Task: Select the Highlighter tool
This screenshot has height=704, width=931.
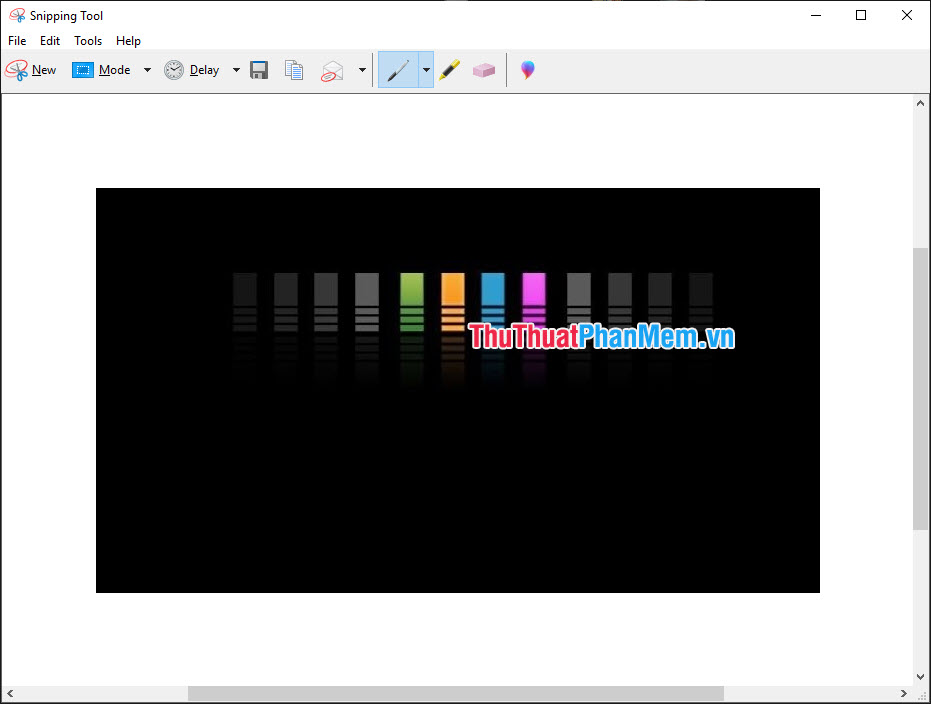Action: click(449, 69)
